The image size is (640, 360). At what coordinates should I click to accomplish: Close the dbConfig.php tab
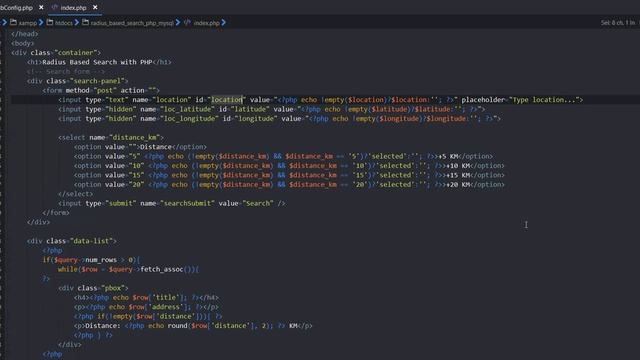pos(41,7)
